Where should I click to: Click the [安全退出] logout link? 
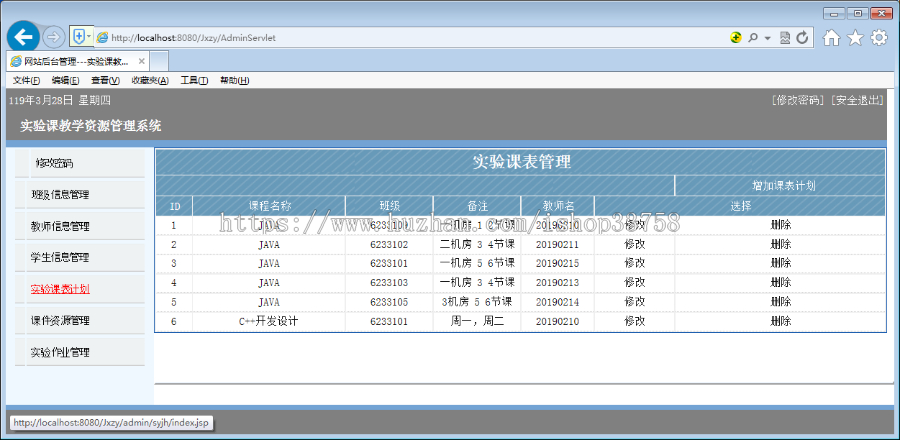click(x=856, y=100)
